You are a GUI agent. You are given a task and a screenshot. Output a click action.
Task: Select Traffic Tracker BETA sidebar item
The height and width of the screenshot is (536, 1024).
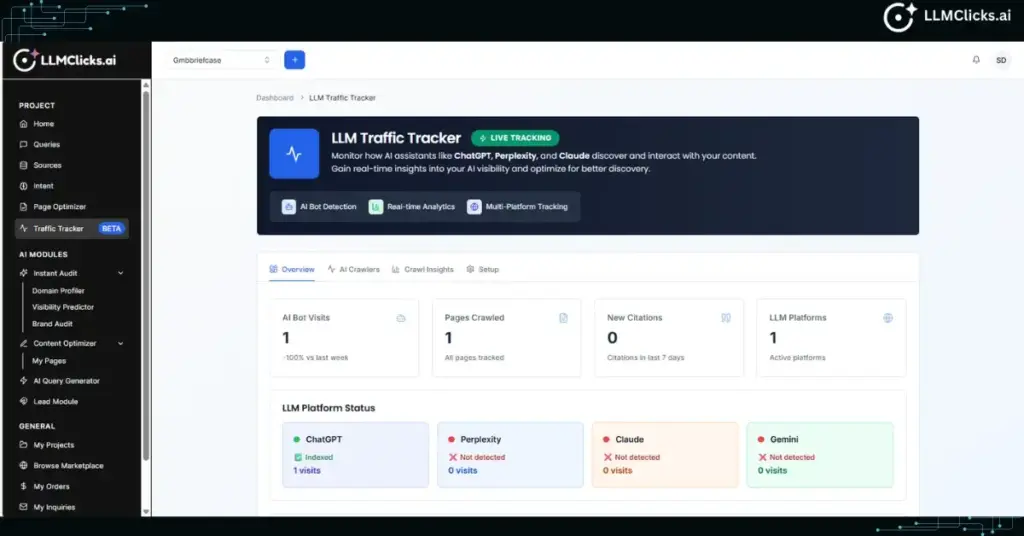[72, 229]
